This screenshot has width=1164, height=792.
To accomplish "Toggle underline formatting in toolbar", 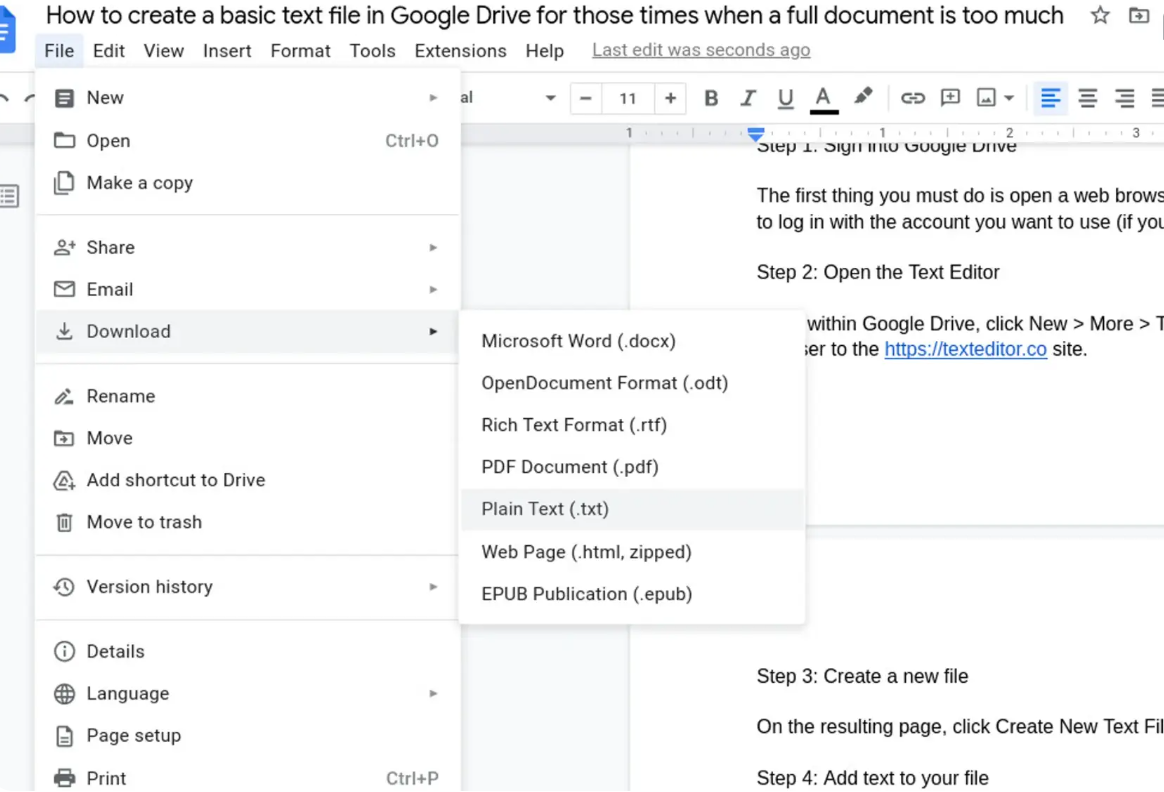I will [785, 98].
